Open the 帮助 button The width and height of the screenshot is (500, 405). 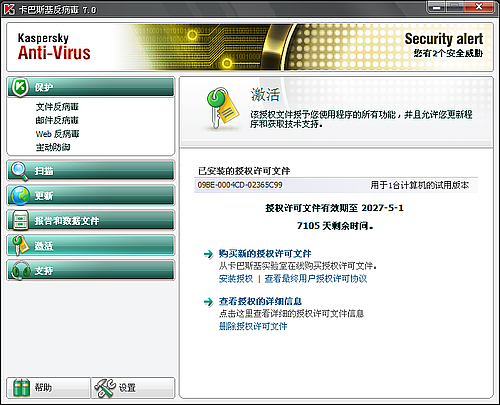[49, 388]
